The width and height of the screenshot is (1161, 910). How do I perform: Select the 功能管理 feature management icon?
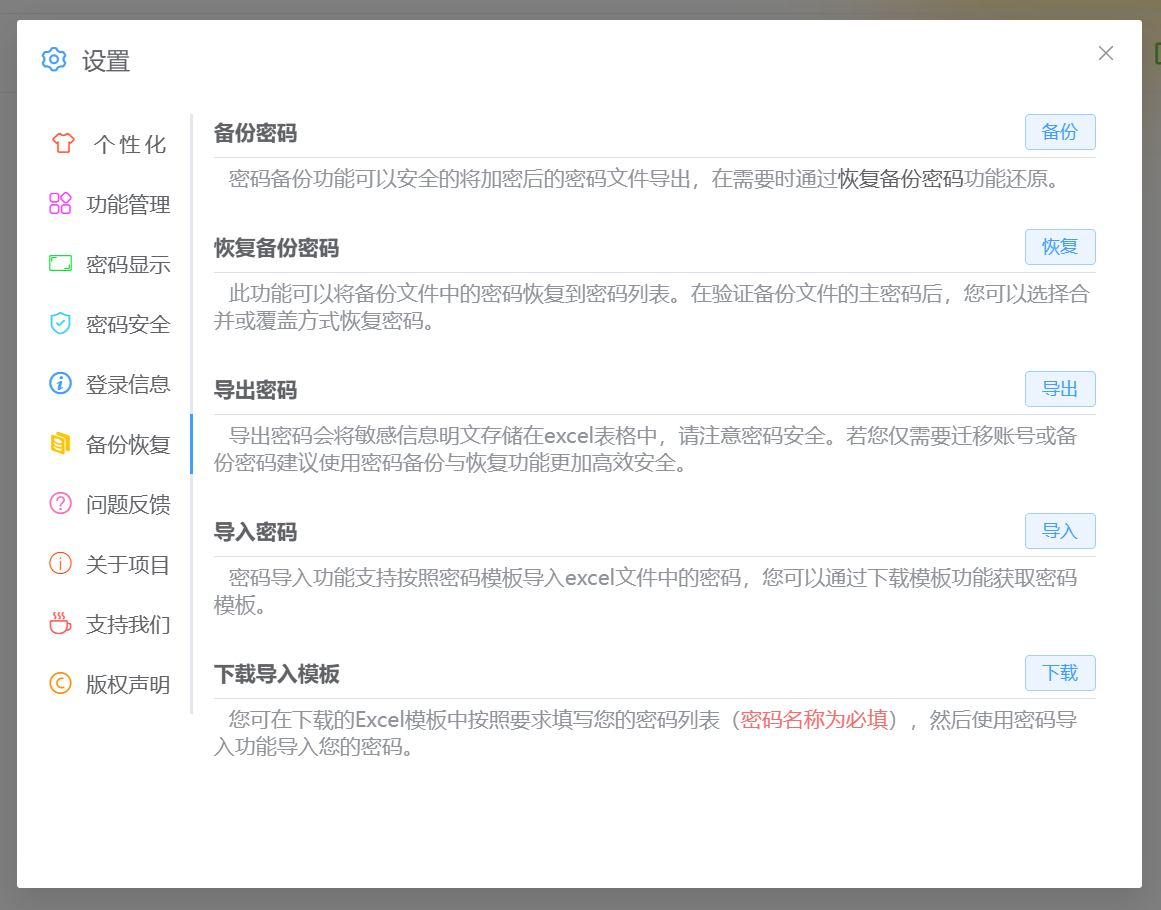pos(61,204)
